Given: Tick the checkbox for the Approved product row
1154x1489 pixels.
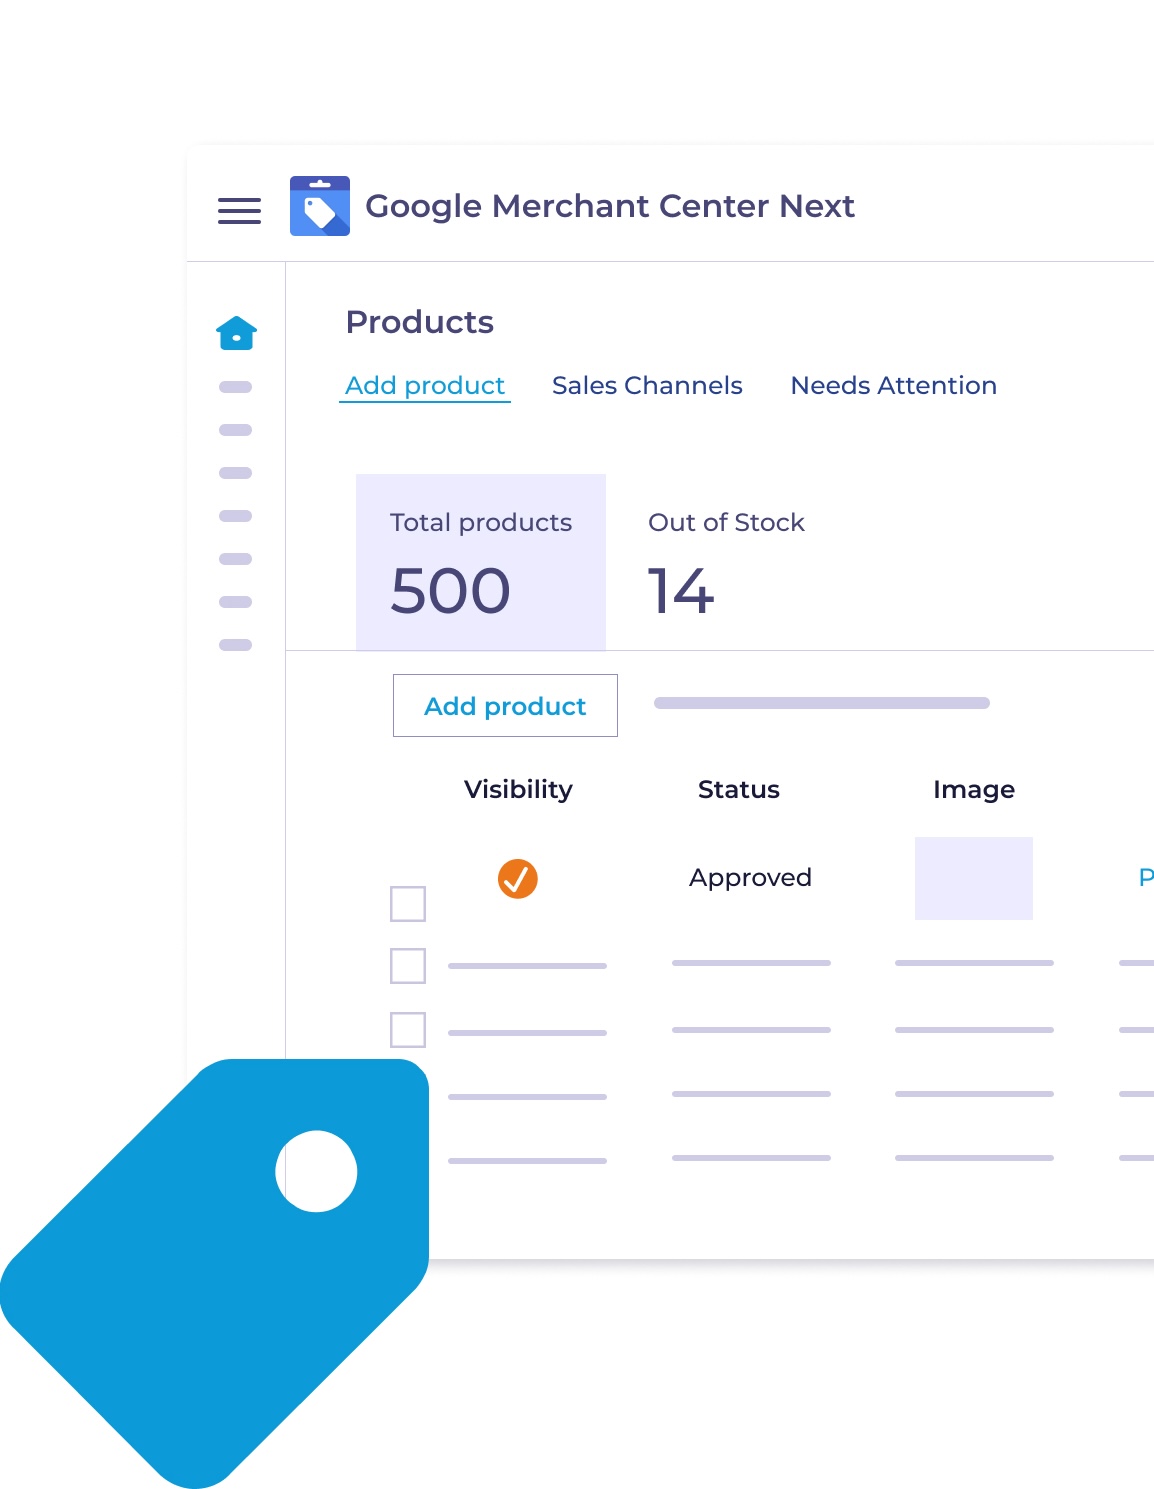Looking at the screenshot, I should [x=408, y=904].
